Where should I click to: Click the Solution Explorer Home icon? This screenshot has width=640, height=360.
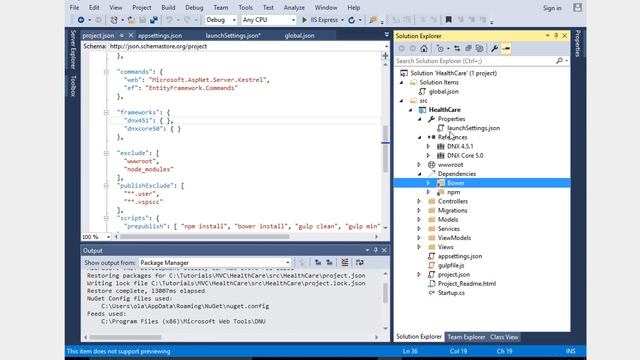coord(424,49)
